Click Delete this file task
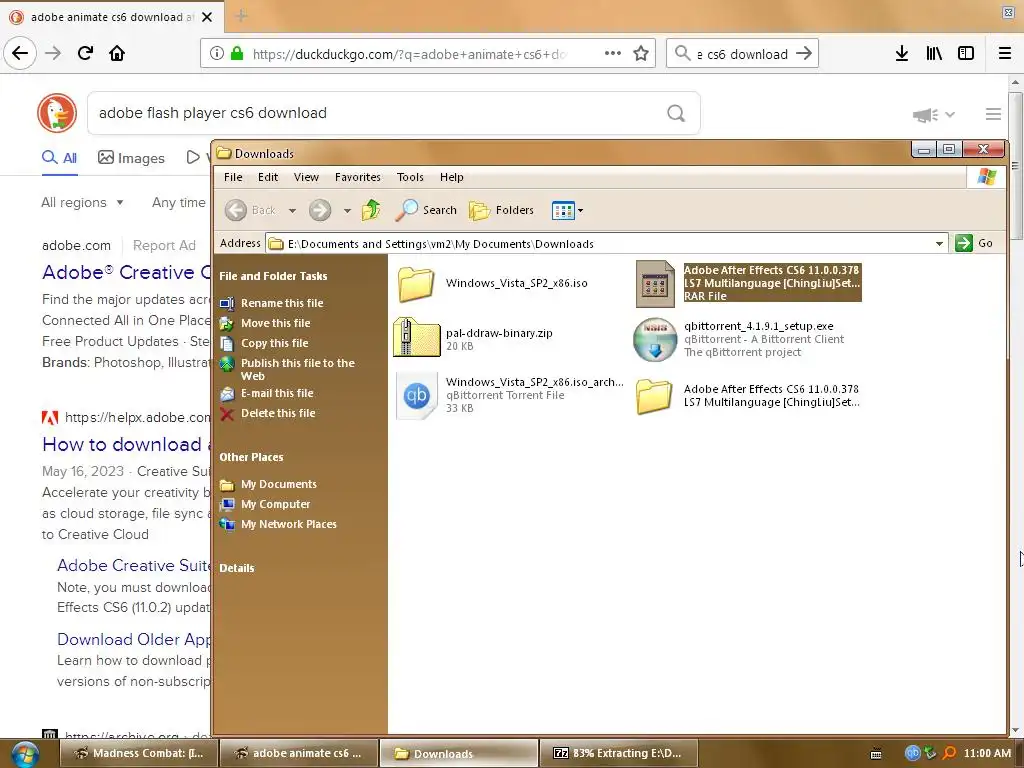Image resolution: width=1024 pixels, height=768 pixels. (267, 413)
